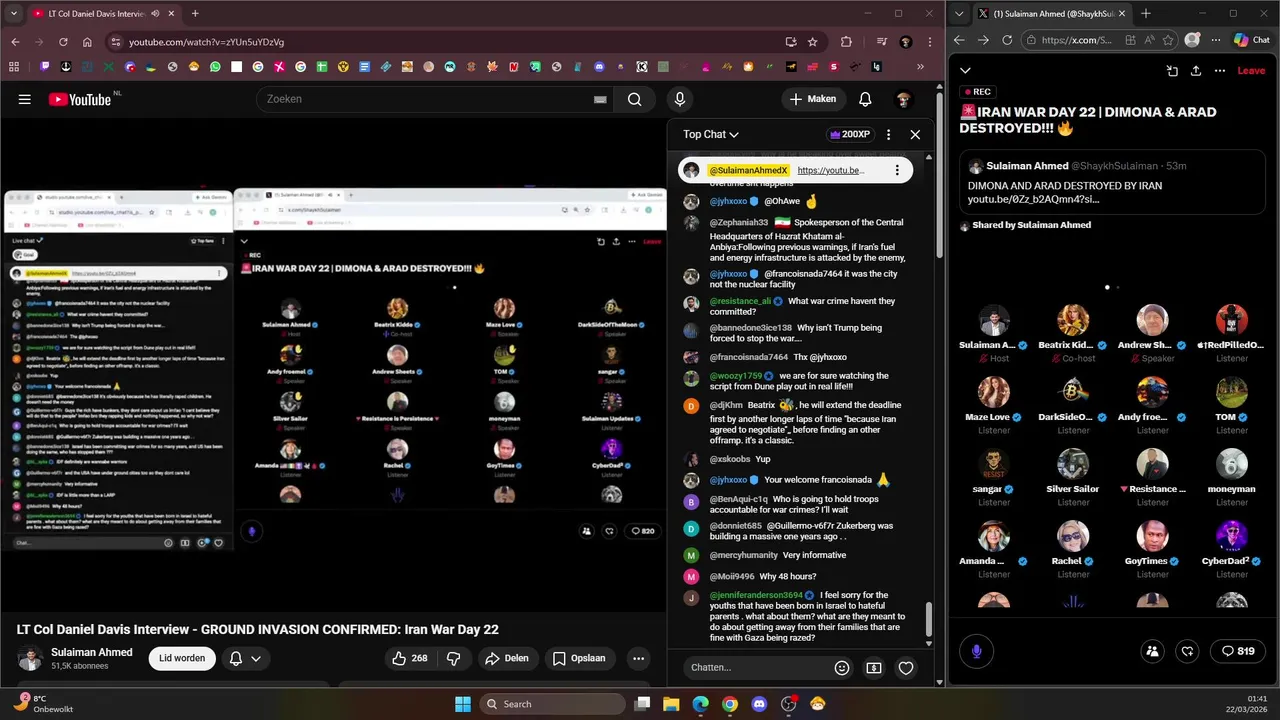Open the Sulaiman Ahmed channel name link

[x=92, y=652]
